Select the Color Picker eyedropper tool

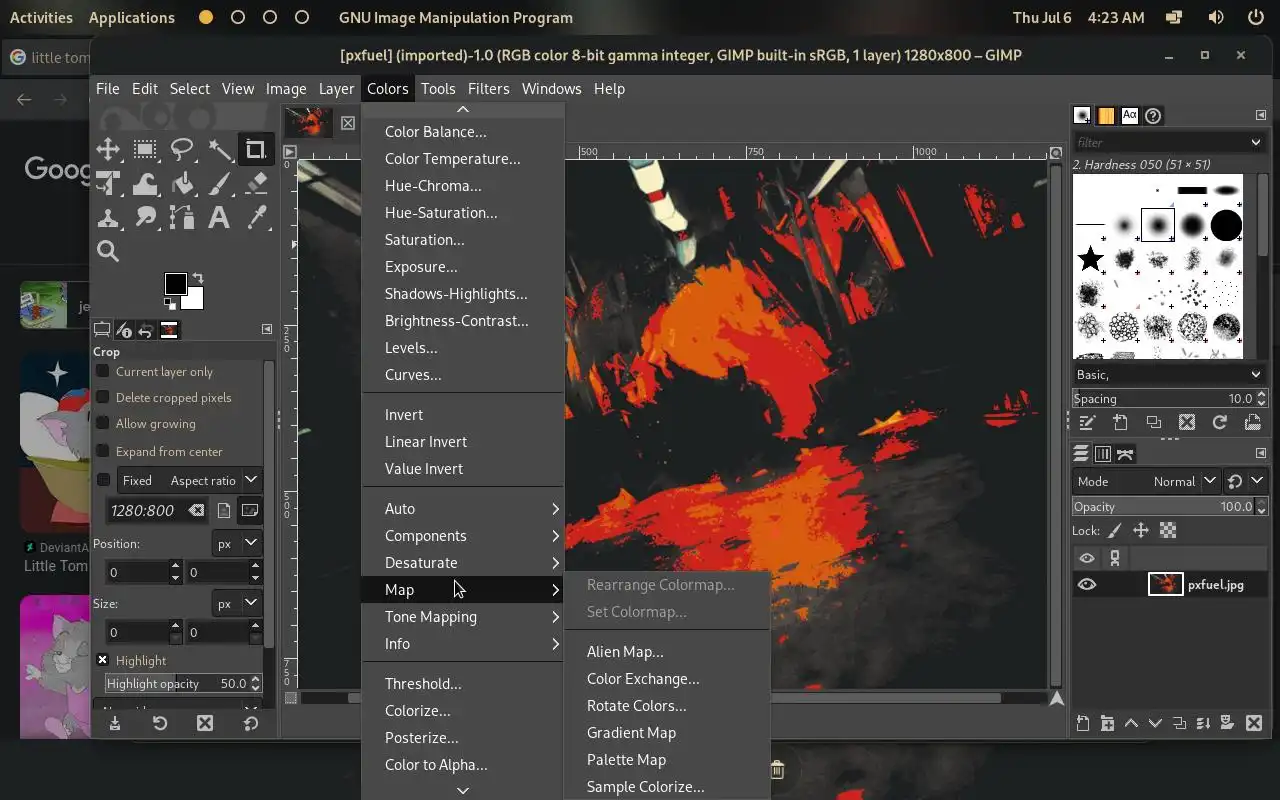[x=256, y=217]
